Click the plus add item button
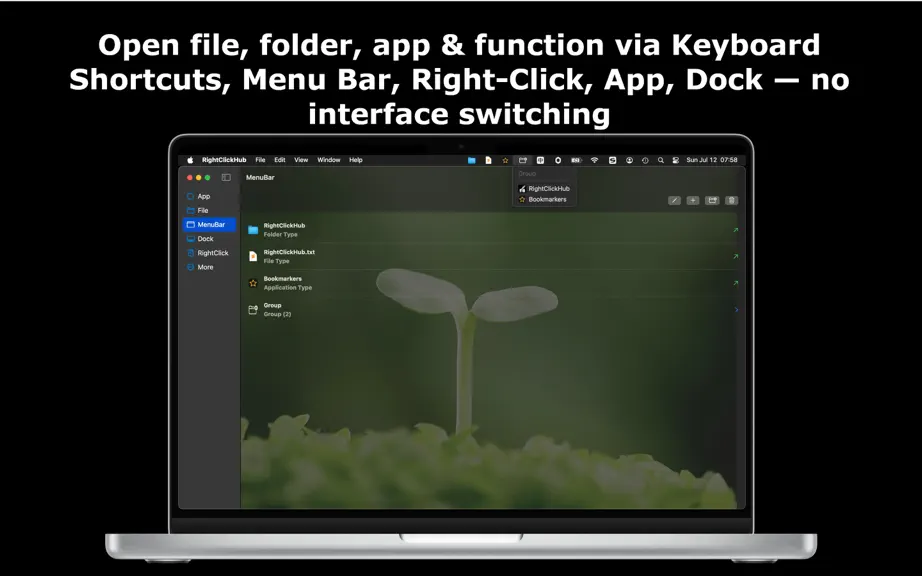Screen dimensions: 922x576 coord(693,200)
